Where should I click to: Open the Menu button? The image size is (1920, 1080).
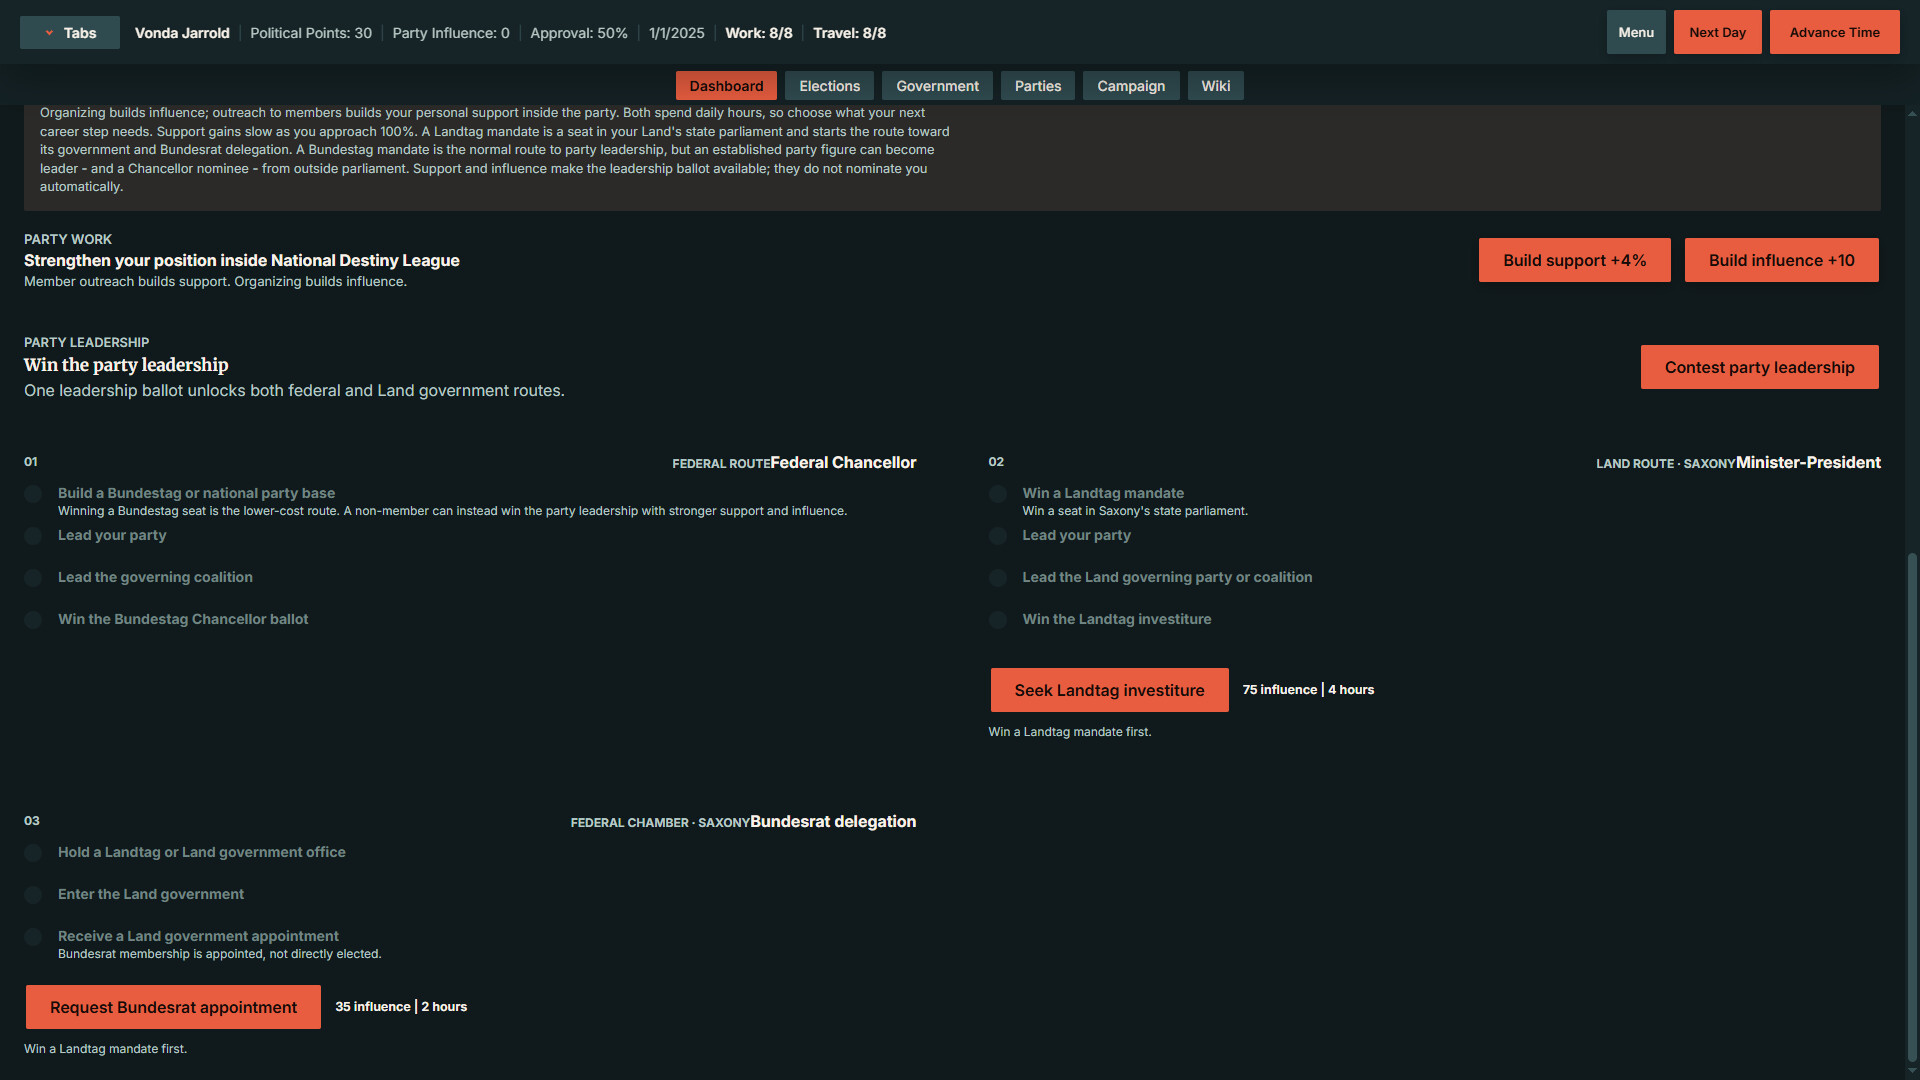(x=1636, y=33)
